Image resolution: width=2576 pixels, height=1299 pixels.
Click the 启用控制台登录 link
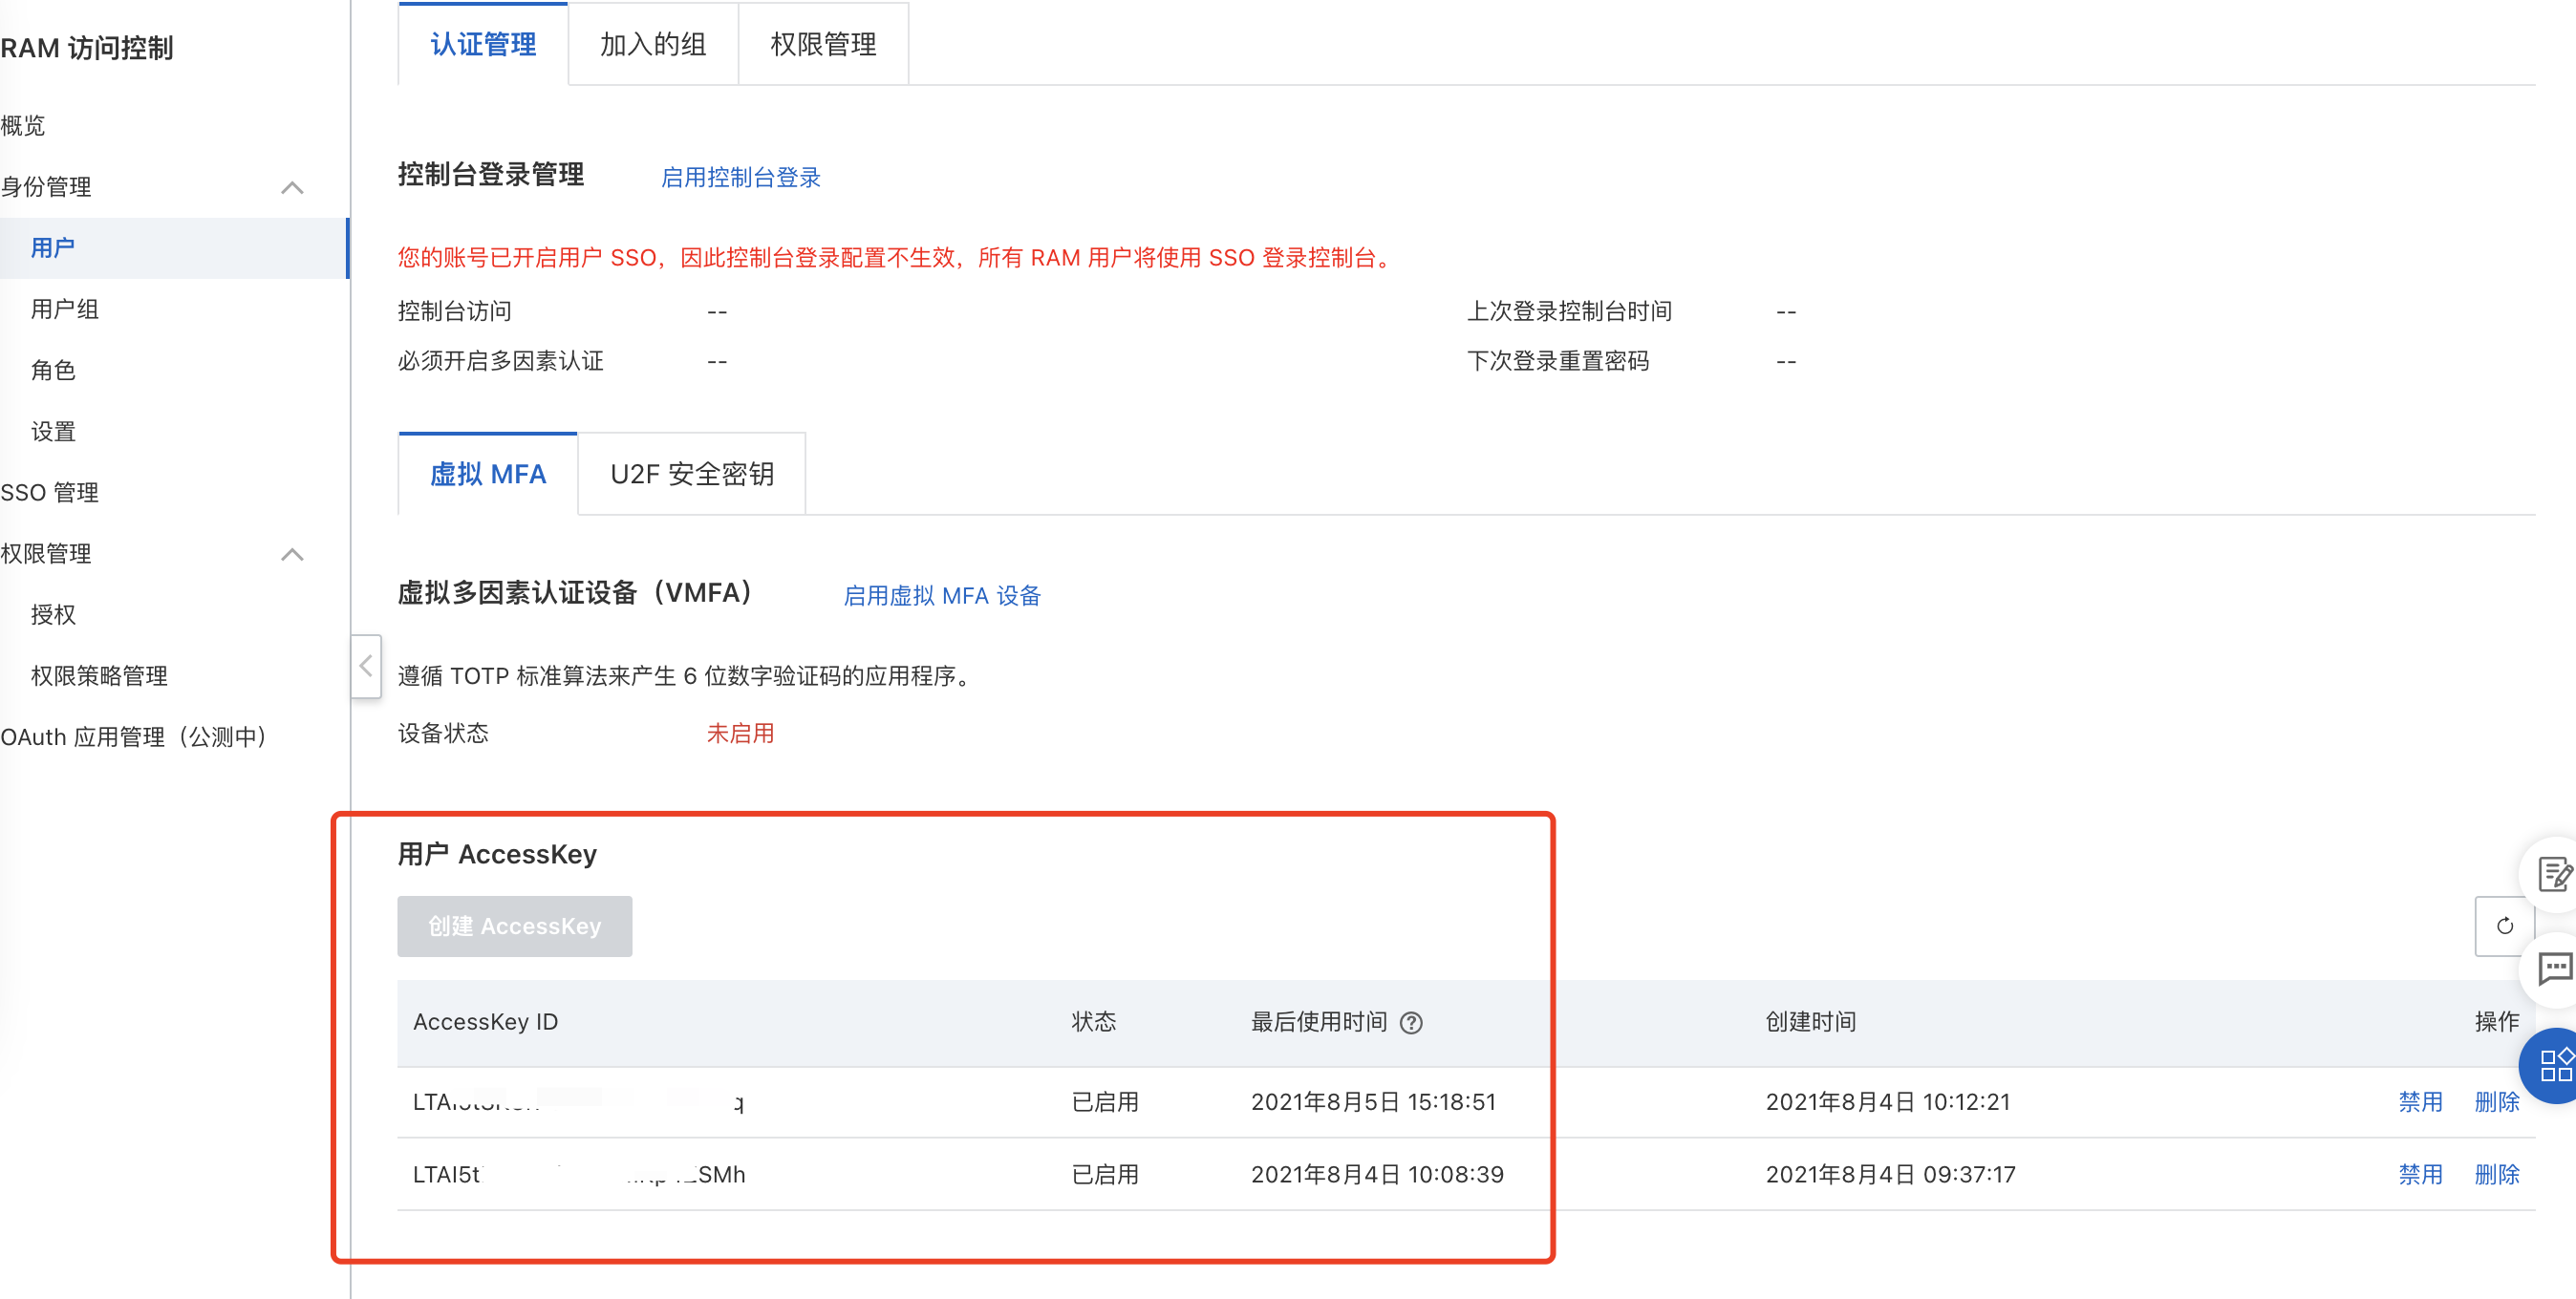(740, 177)
